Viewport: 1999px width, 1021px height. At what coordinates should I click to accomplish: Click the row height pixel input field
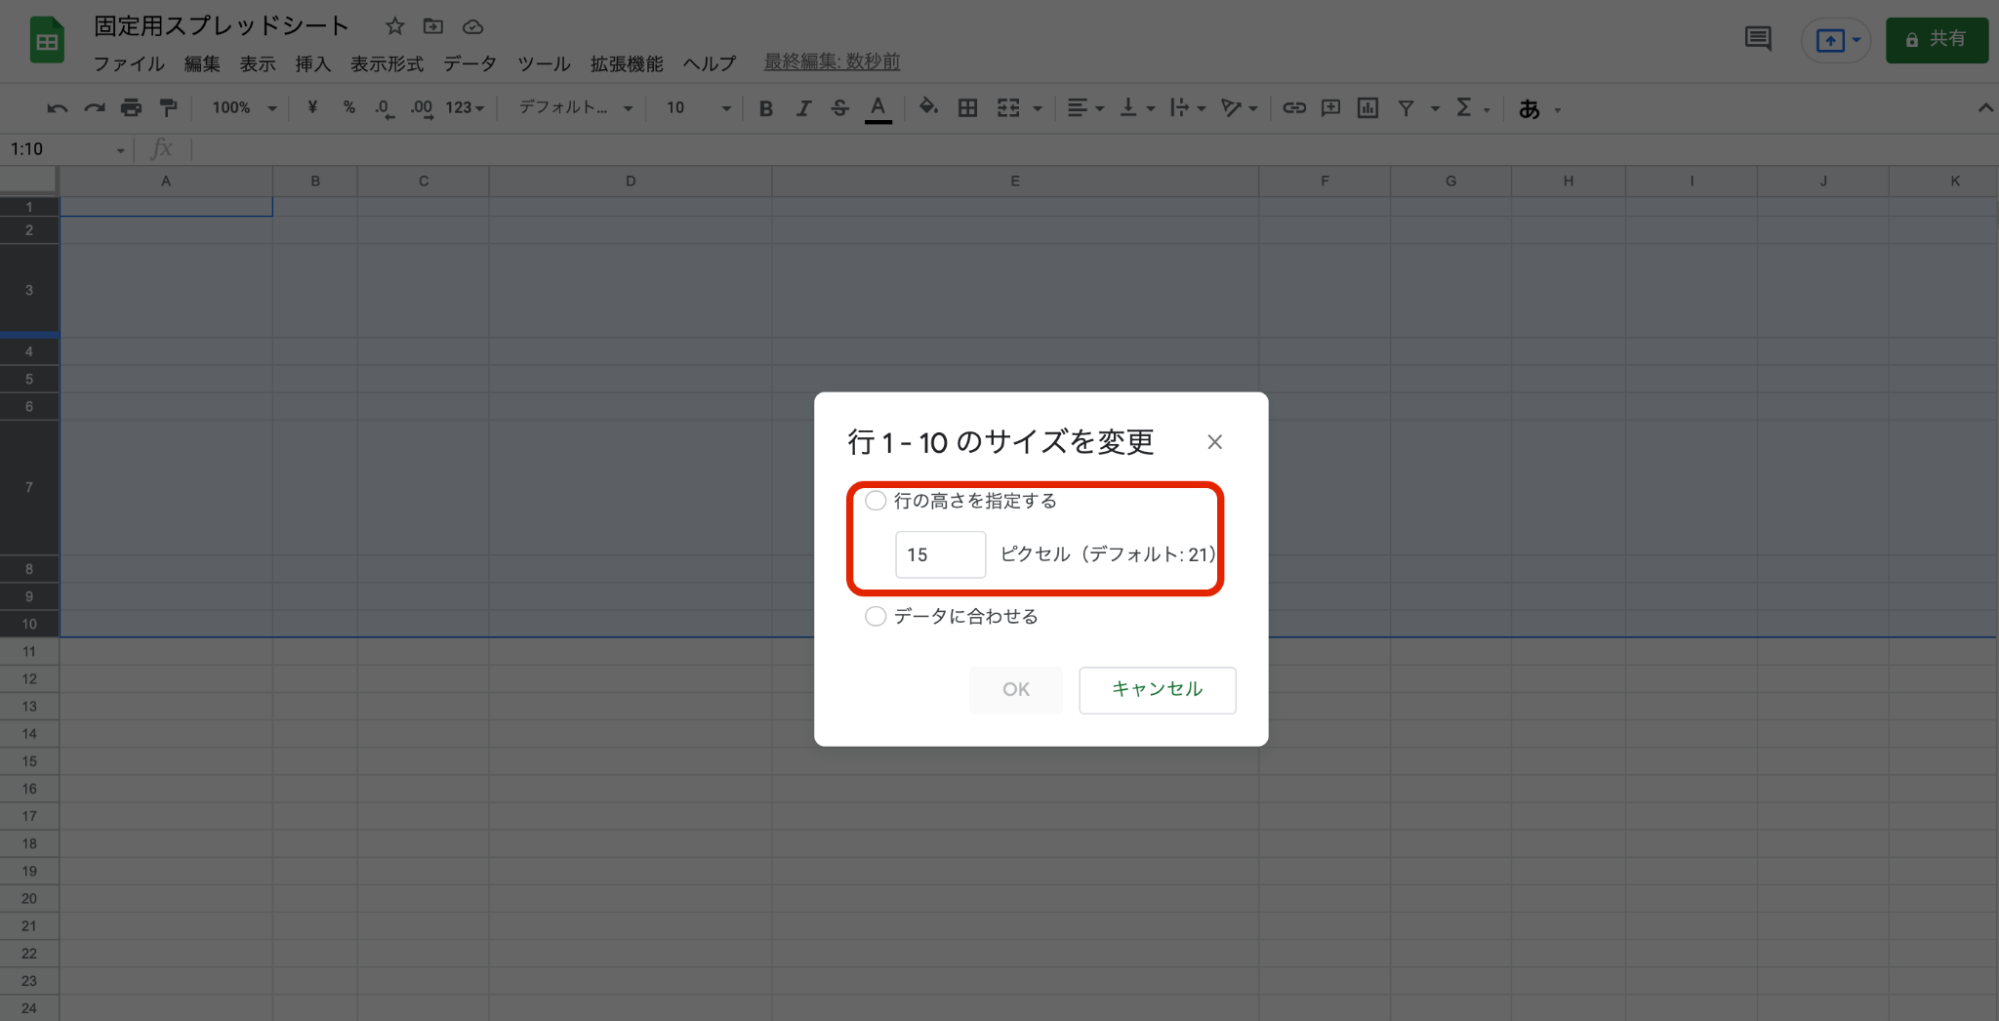click(940, 555)
